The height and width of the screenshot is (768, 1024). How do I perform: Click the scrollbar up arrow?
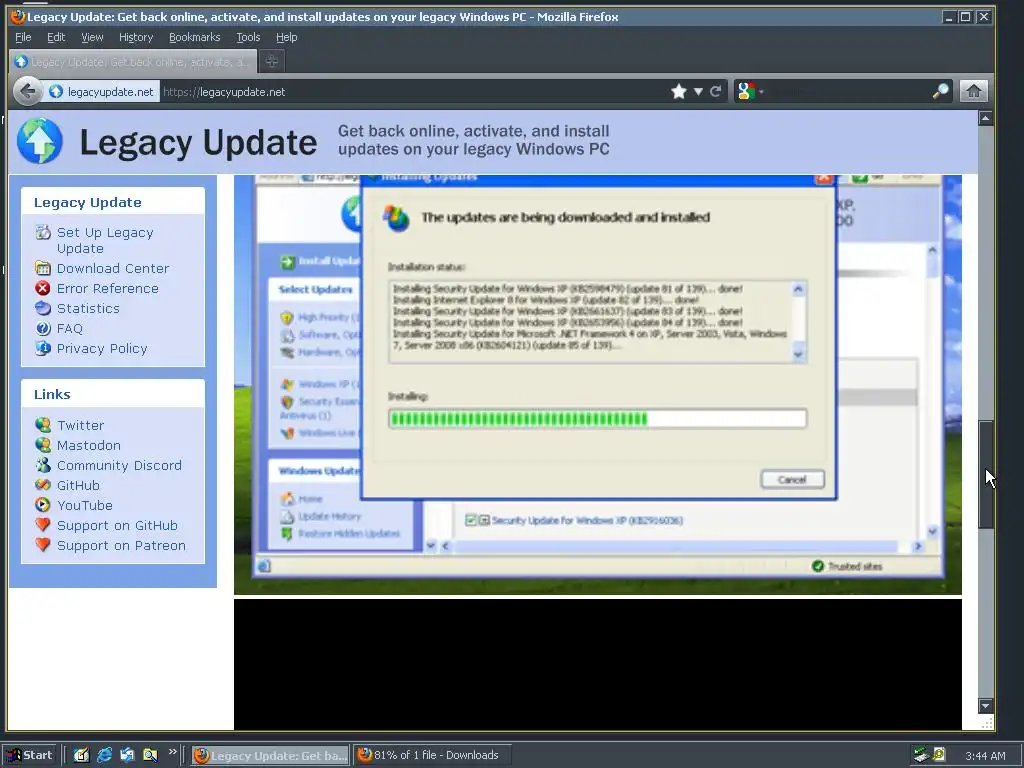pyautogui.click(x=985, y=118)
